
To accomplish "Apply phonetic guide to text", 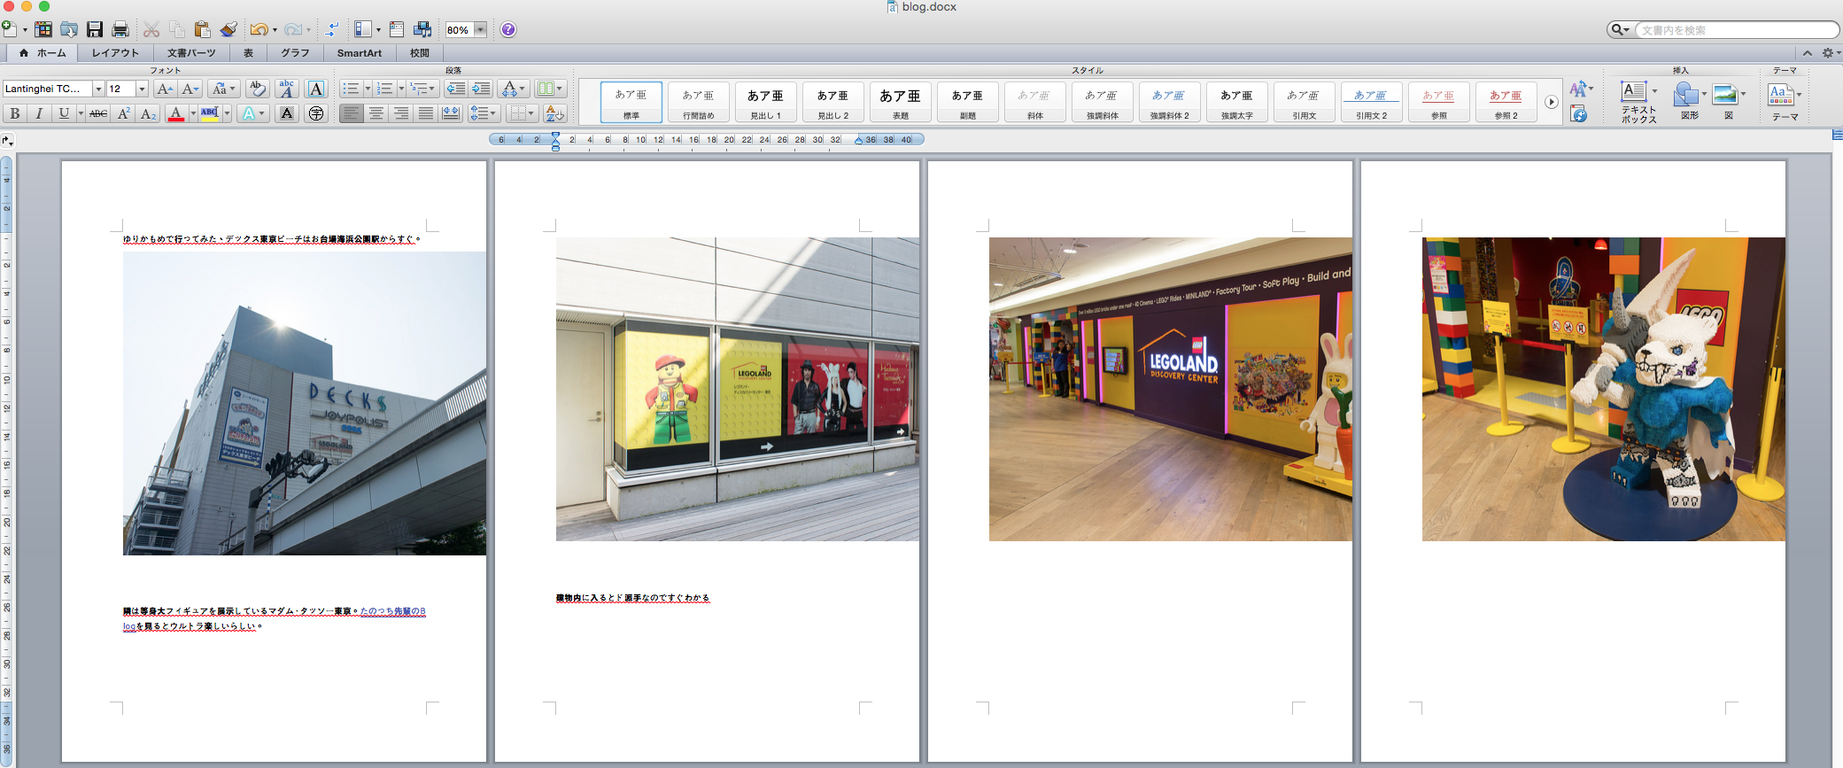I will click(x=287, y=89).
